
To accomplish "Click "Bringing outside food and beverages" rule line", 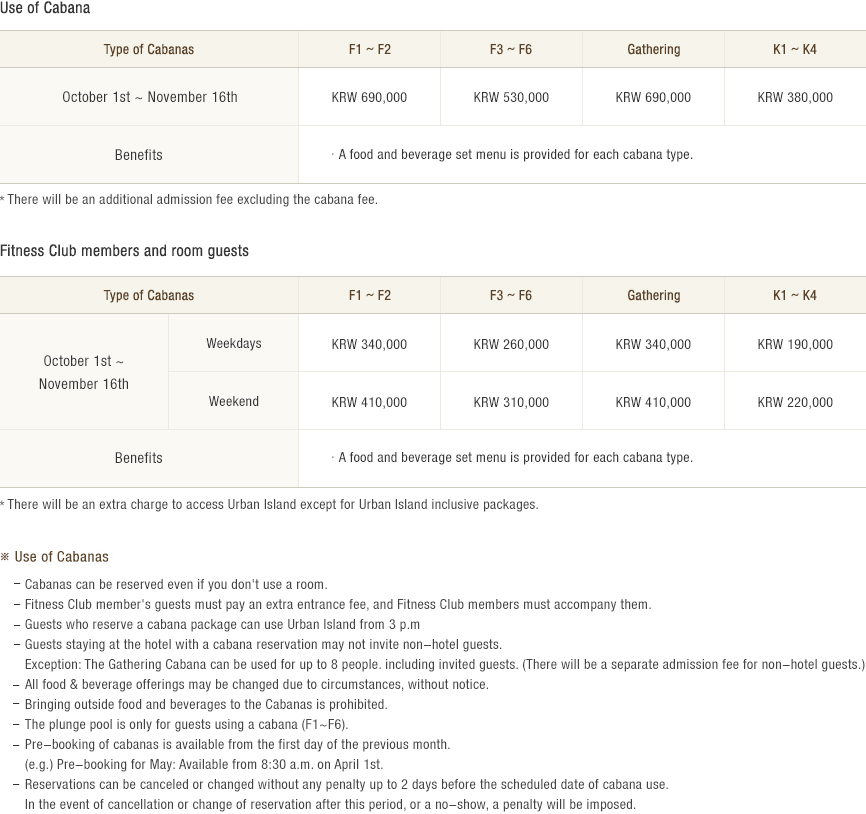I will (x=205, y=704).
